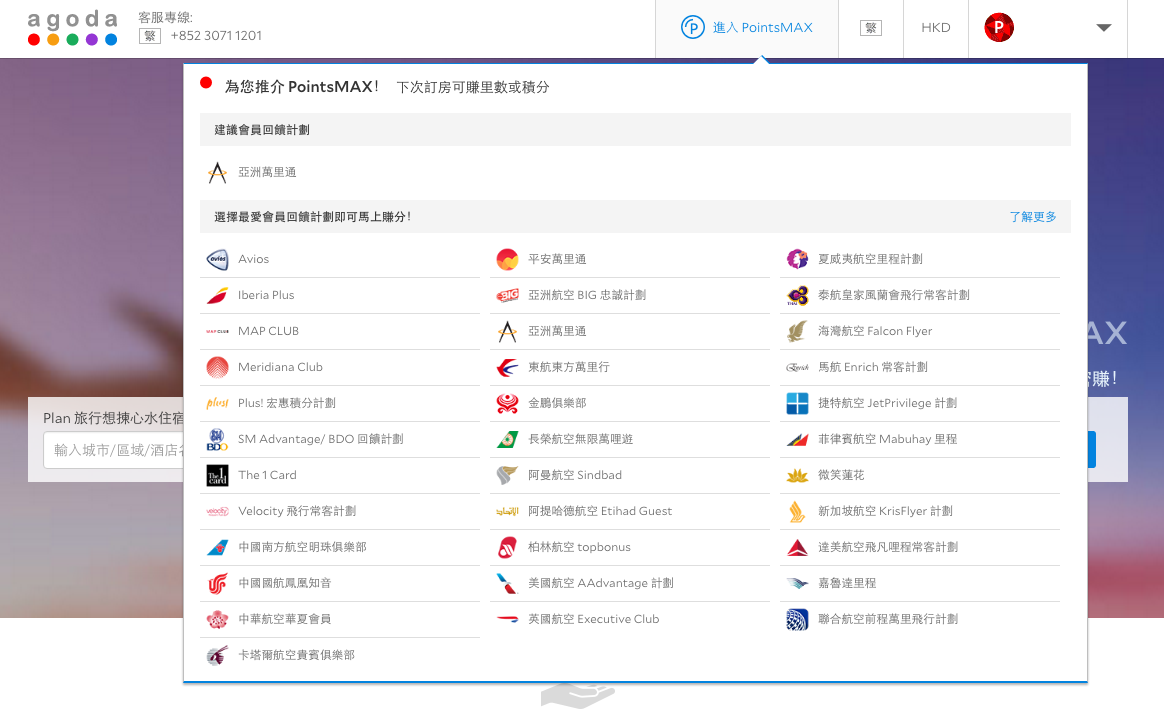Open the 繁 language selector in header
The width and height of the screenshot is (1164, 725).
click(871, 27)
